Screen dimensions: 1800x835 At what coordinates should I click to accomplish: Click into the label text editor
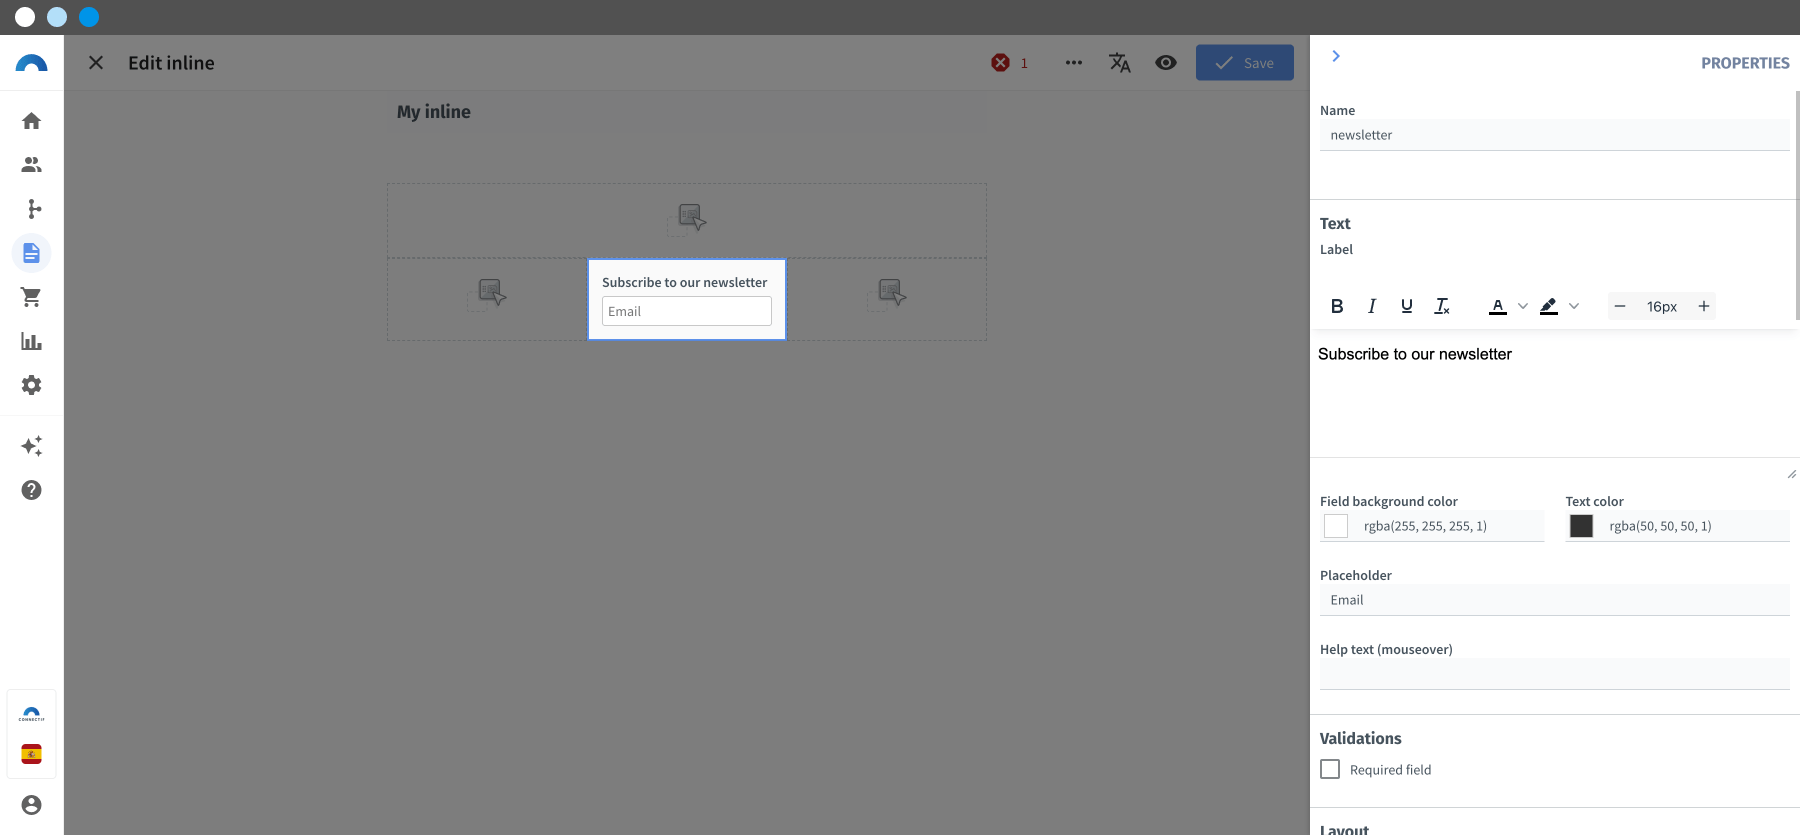coord(1554,394)
